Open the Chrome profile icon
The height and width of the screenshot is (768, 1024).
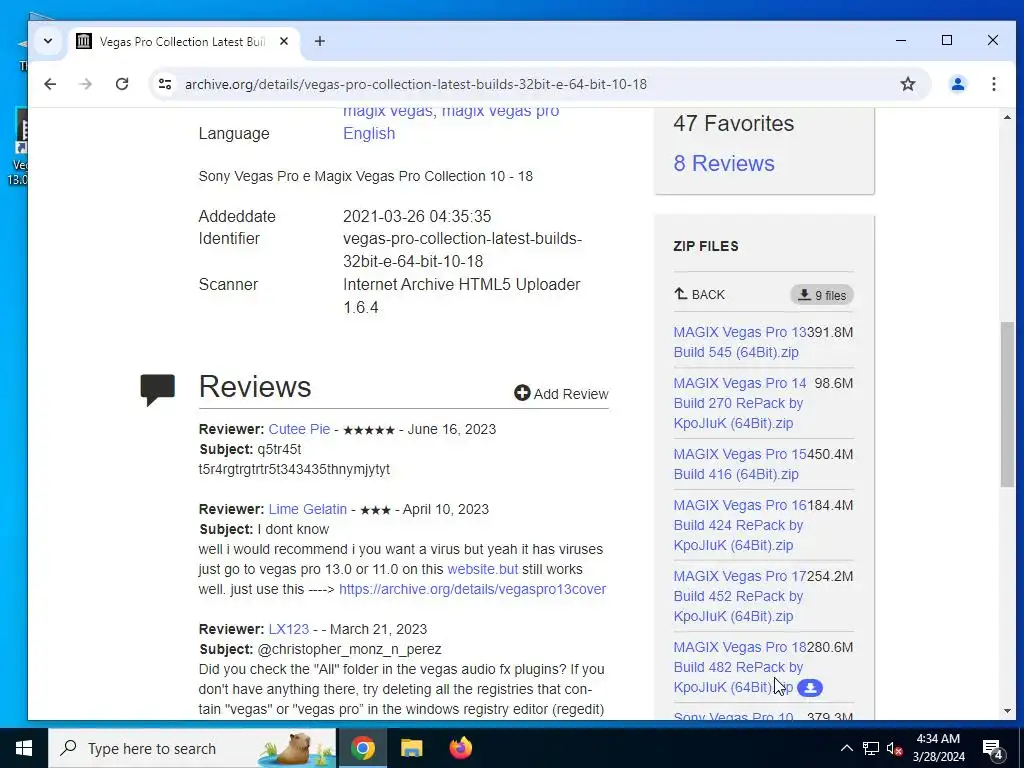tap(957, 84)
